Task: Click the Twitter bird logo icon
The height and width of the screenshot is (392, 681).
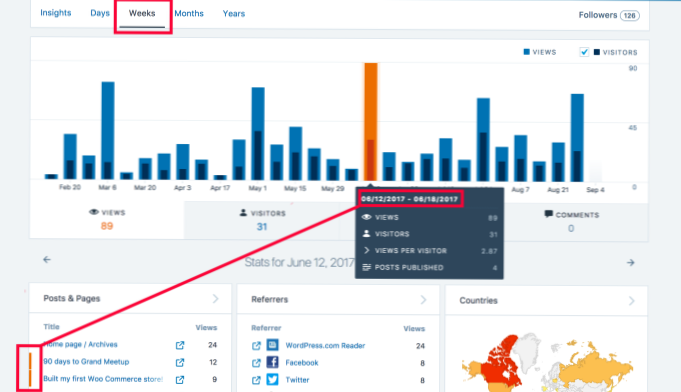Action: point(272,379)
